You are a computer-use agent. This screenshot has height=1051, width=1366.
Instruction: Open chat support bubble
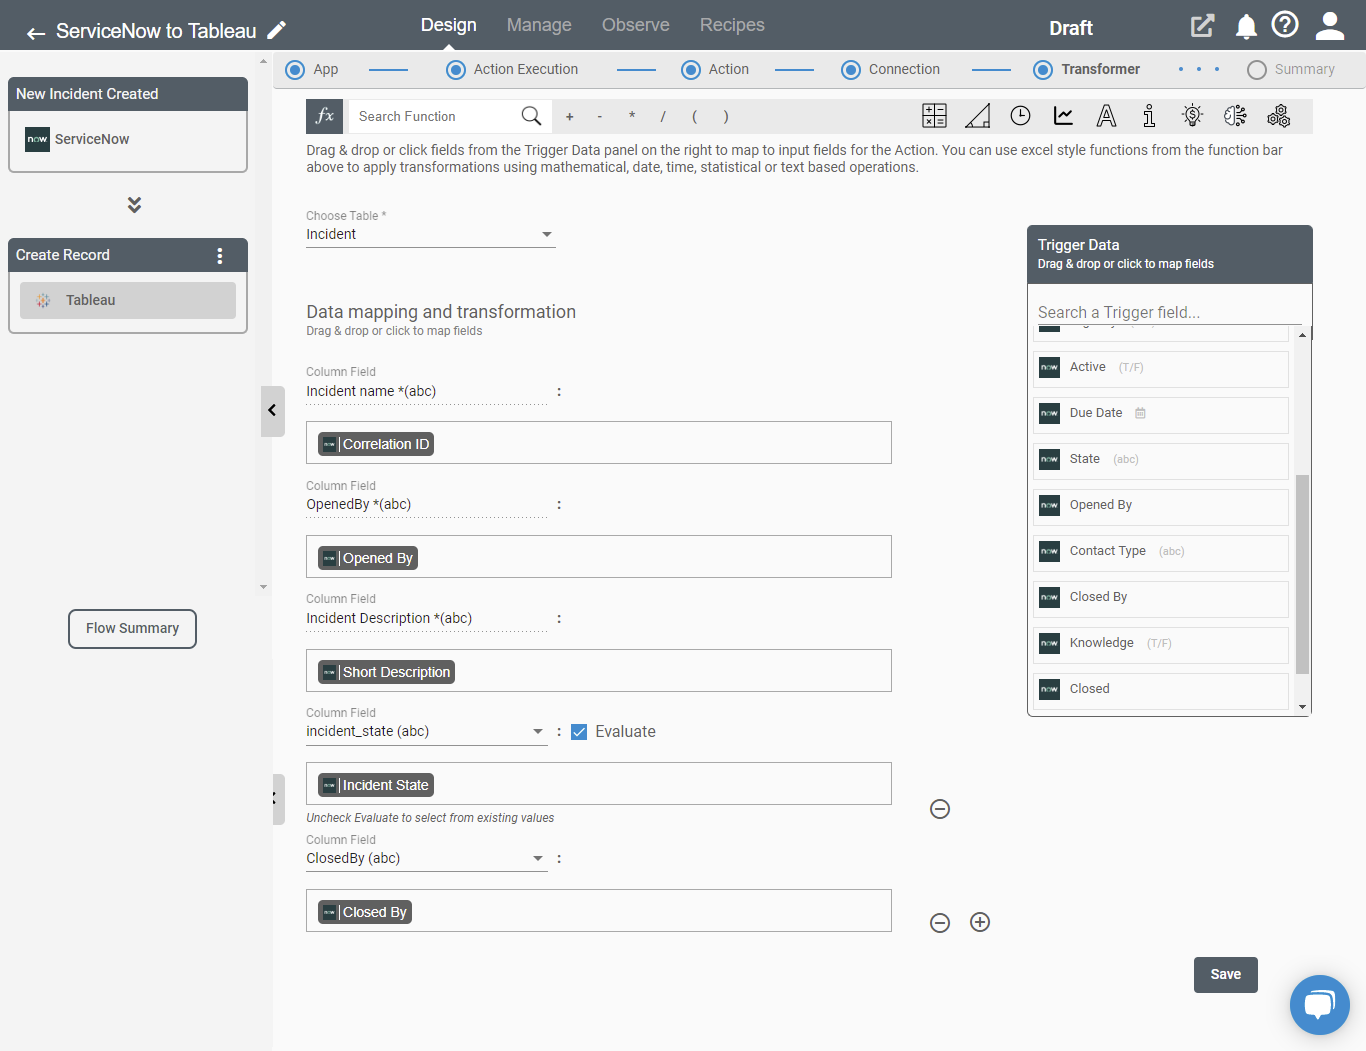1320,1005
